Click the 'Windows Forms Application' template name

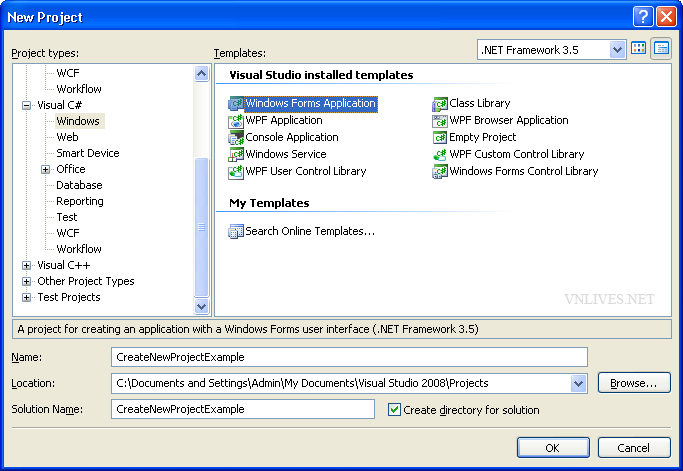pos(311,104)
